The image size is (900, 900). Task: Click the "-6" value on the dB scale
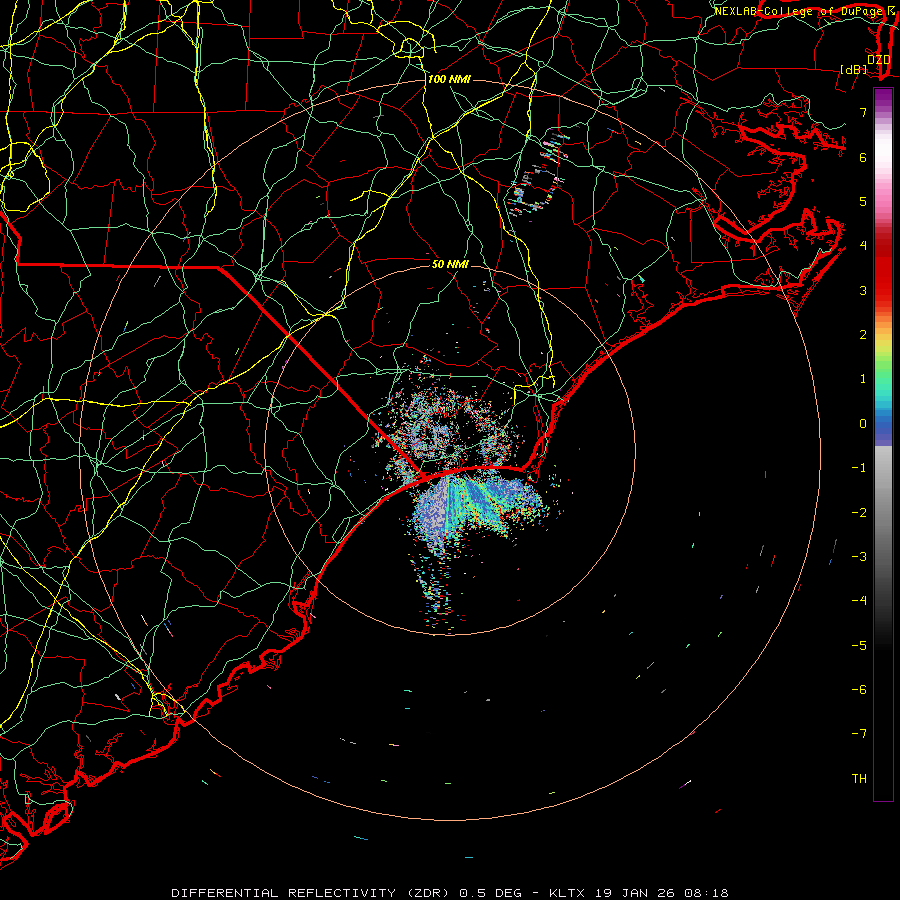point(859,690)
